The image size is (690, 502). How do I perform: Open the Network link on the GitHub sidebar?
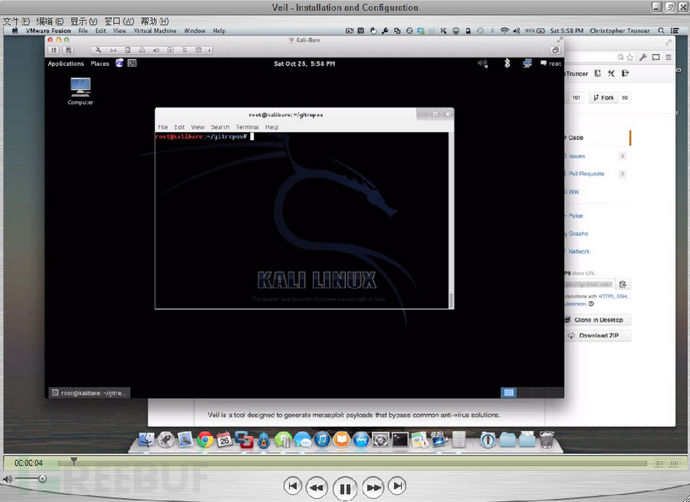(579, 252)
